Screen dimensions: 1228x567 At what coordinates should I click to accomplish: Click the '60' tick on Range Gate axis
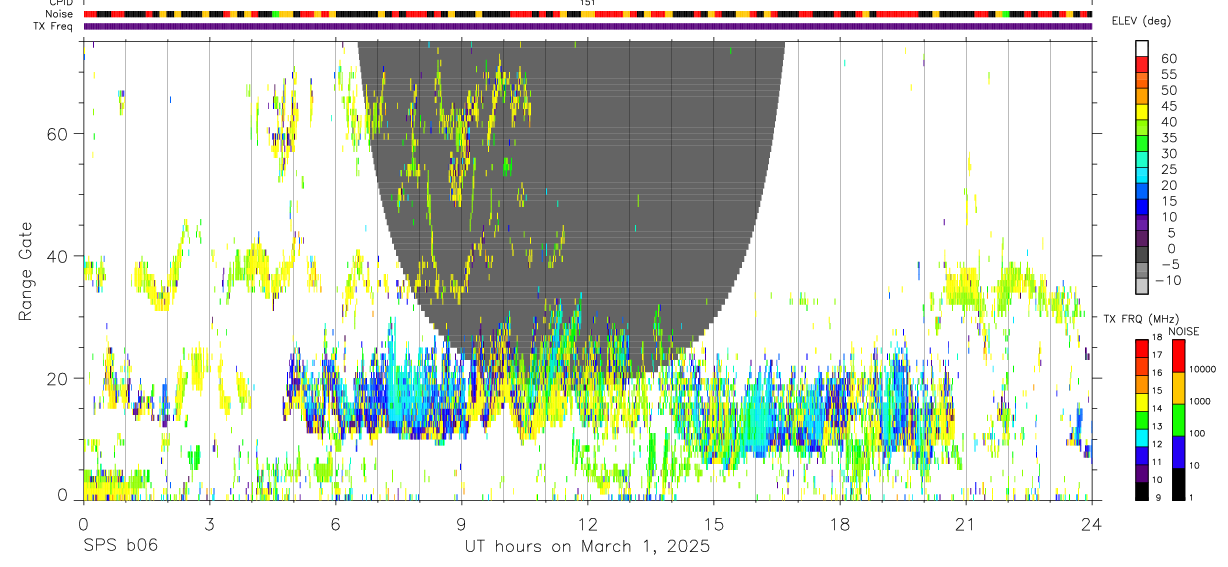coord(57,134)
